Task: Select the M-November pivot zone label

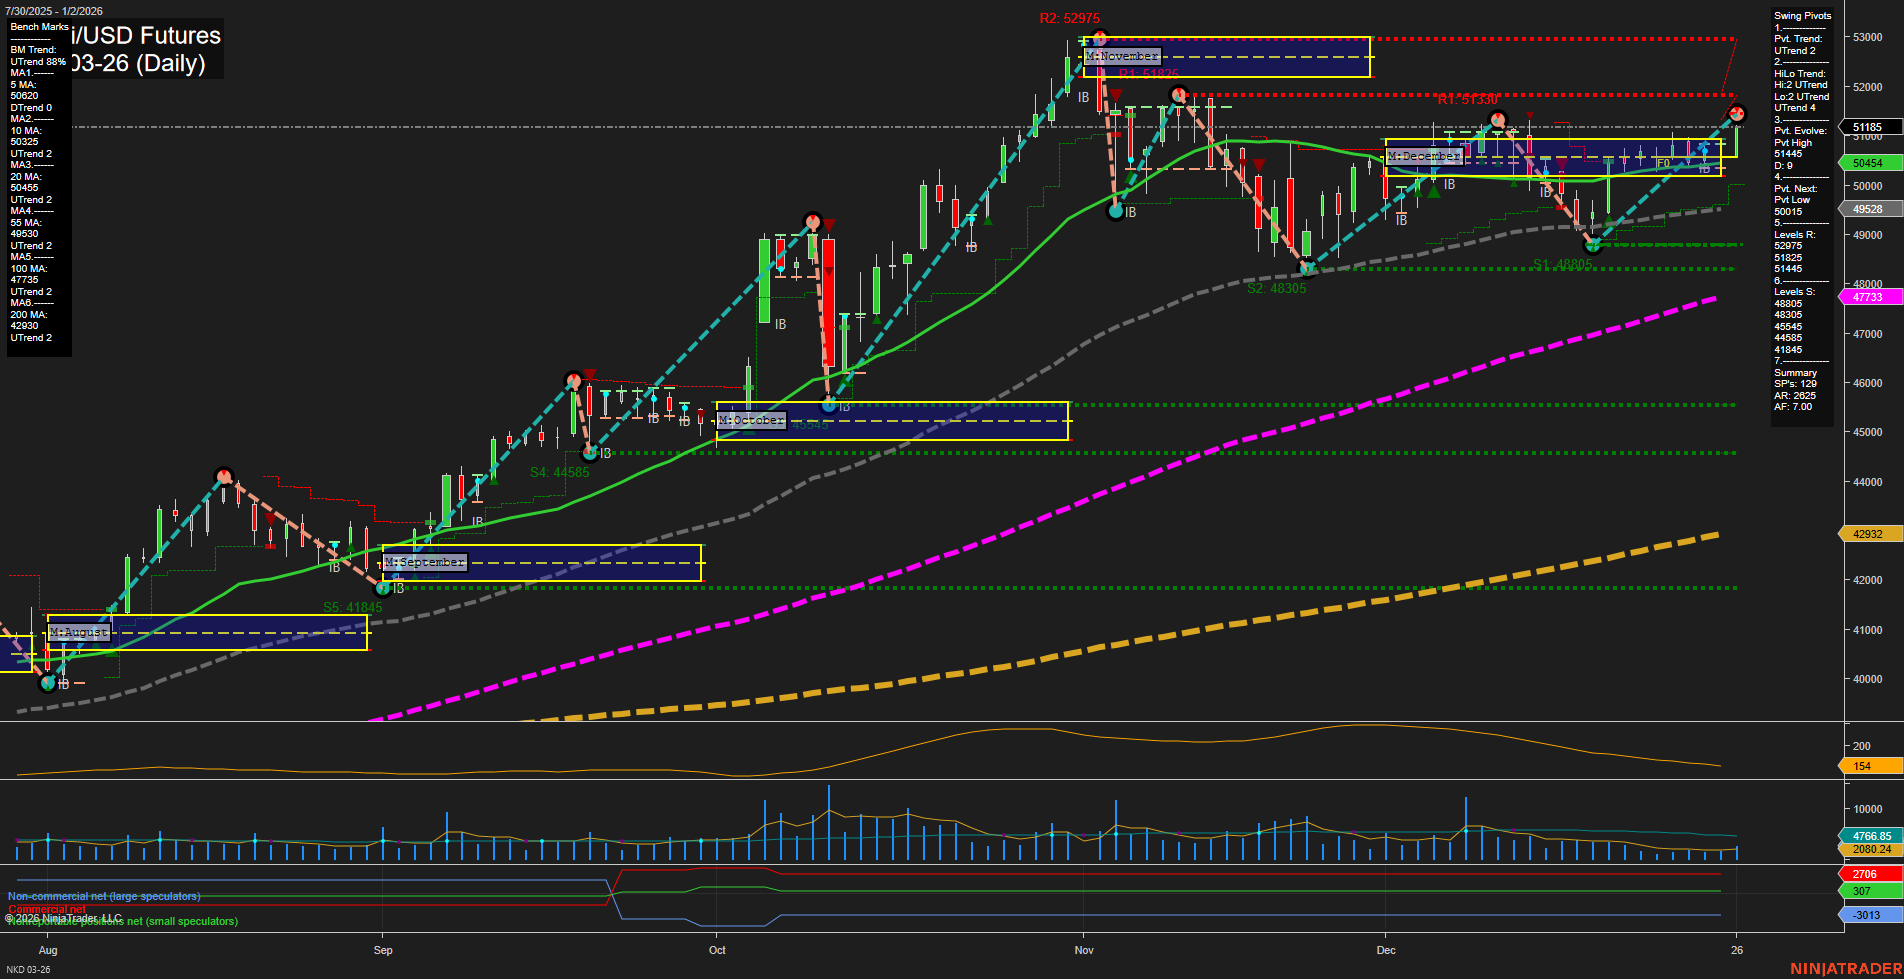Action: 1121,56
